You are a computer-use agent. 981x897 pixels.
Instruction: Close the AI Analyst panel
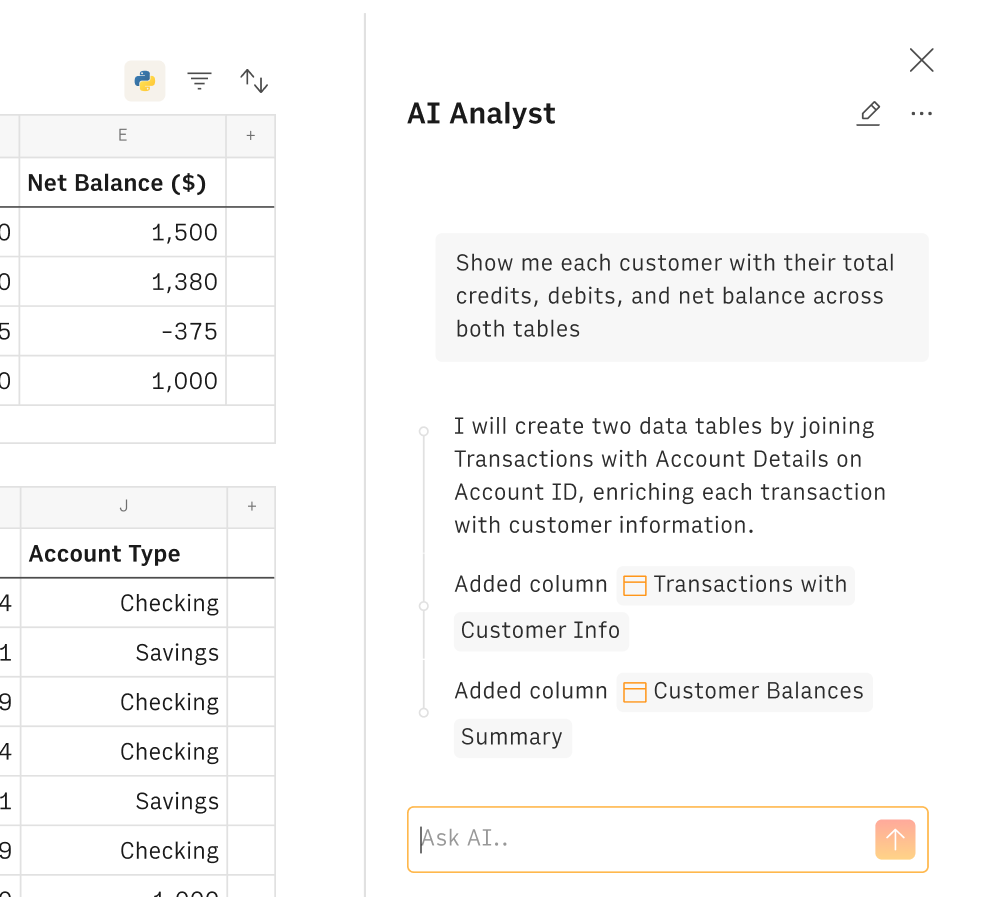[921, 60]
